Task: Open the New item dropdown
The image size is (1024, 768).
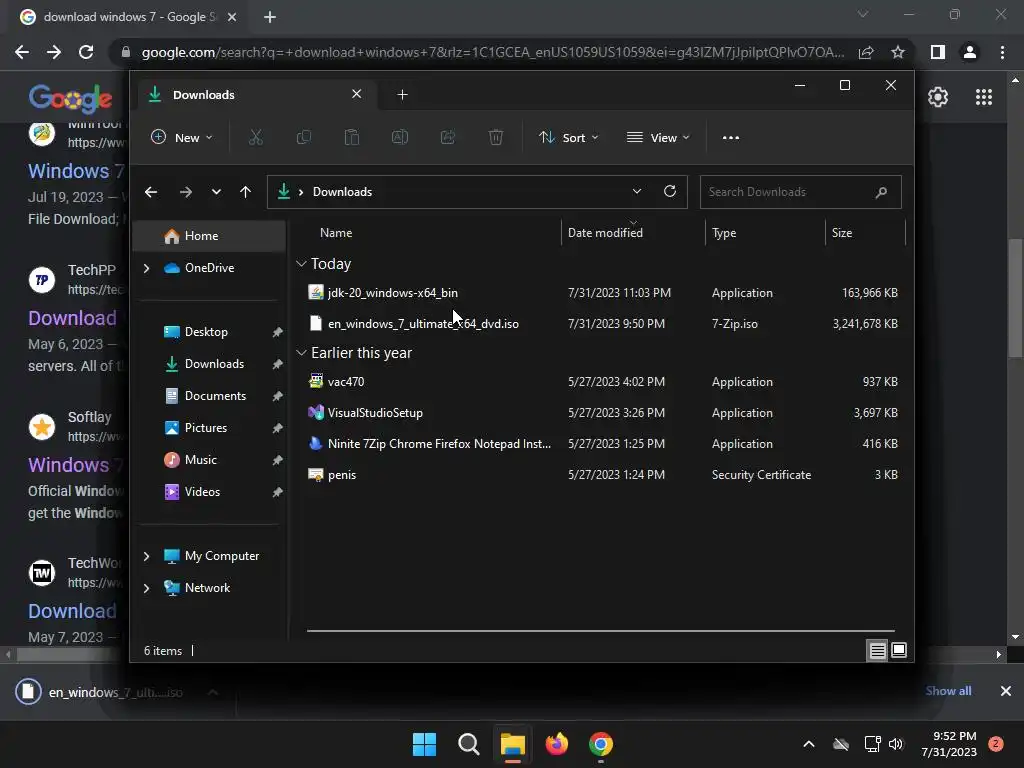Action: [x=182, y=138]
